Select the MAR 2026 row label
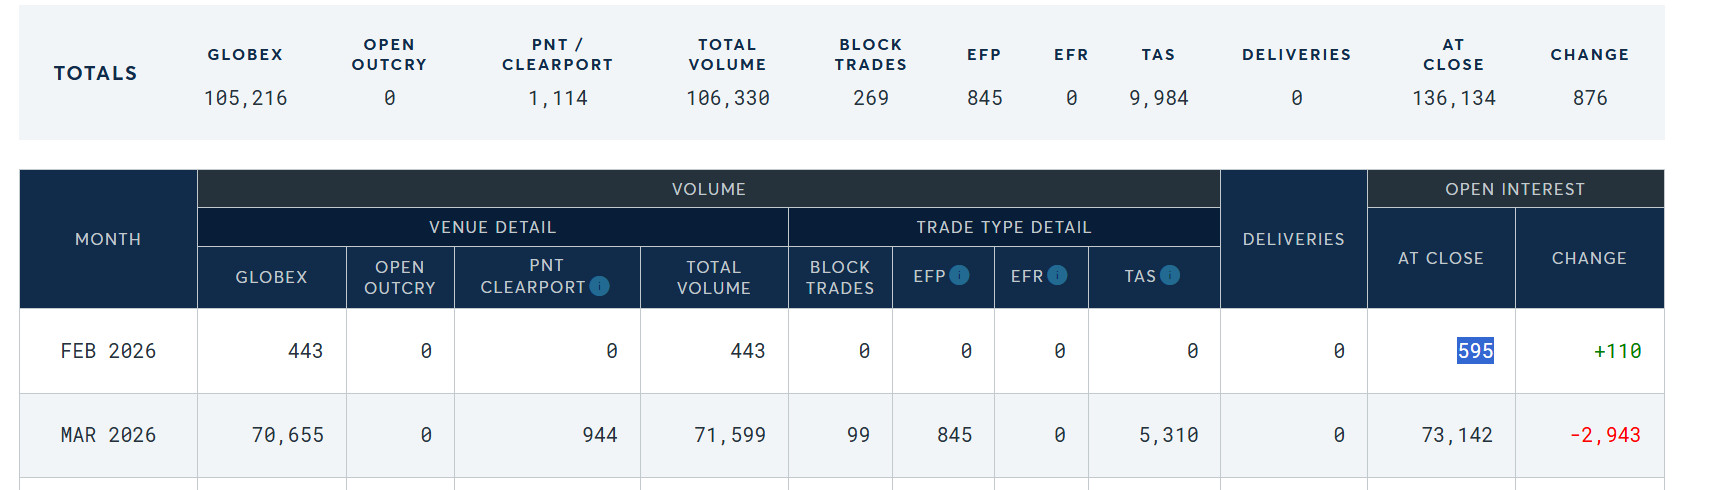Image resolution: width=1730 pixels, height=490 pixels. click(x=108, y=435)
